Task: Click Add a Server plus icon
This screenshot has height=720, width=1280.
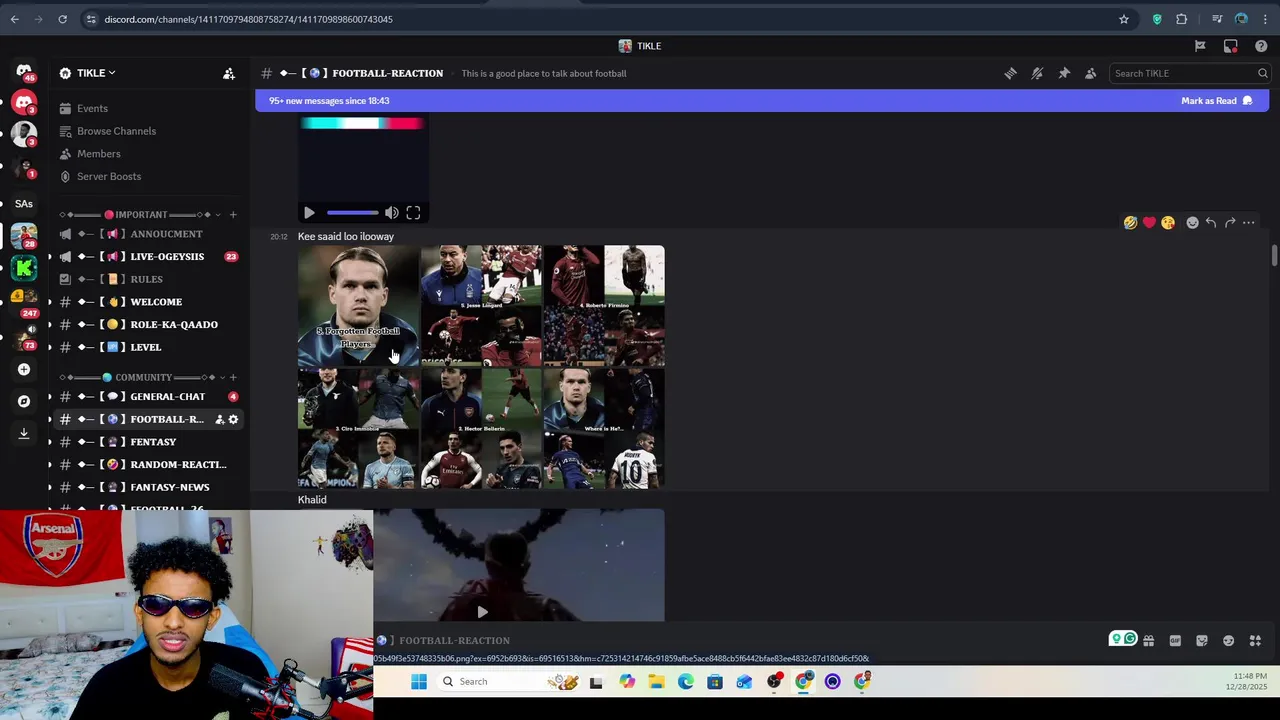Action: 24,369
